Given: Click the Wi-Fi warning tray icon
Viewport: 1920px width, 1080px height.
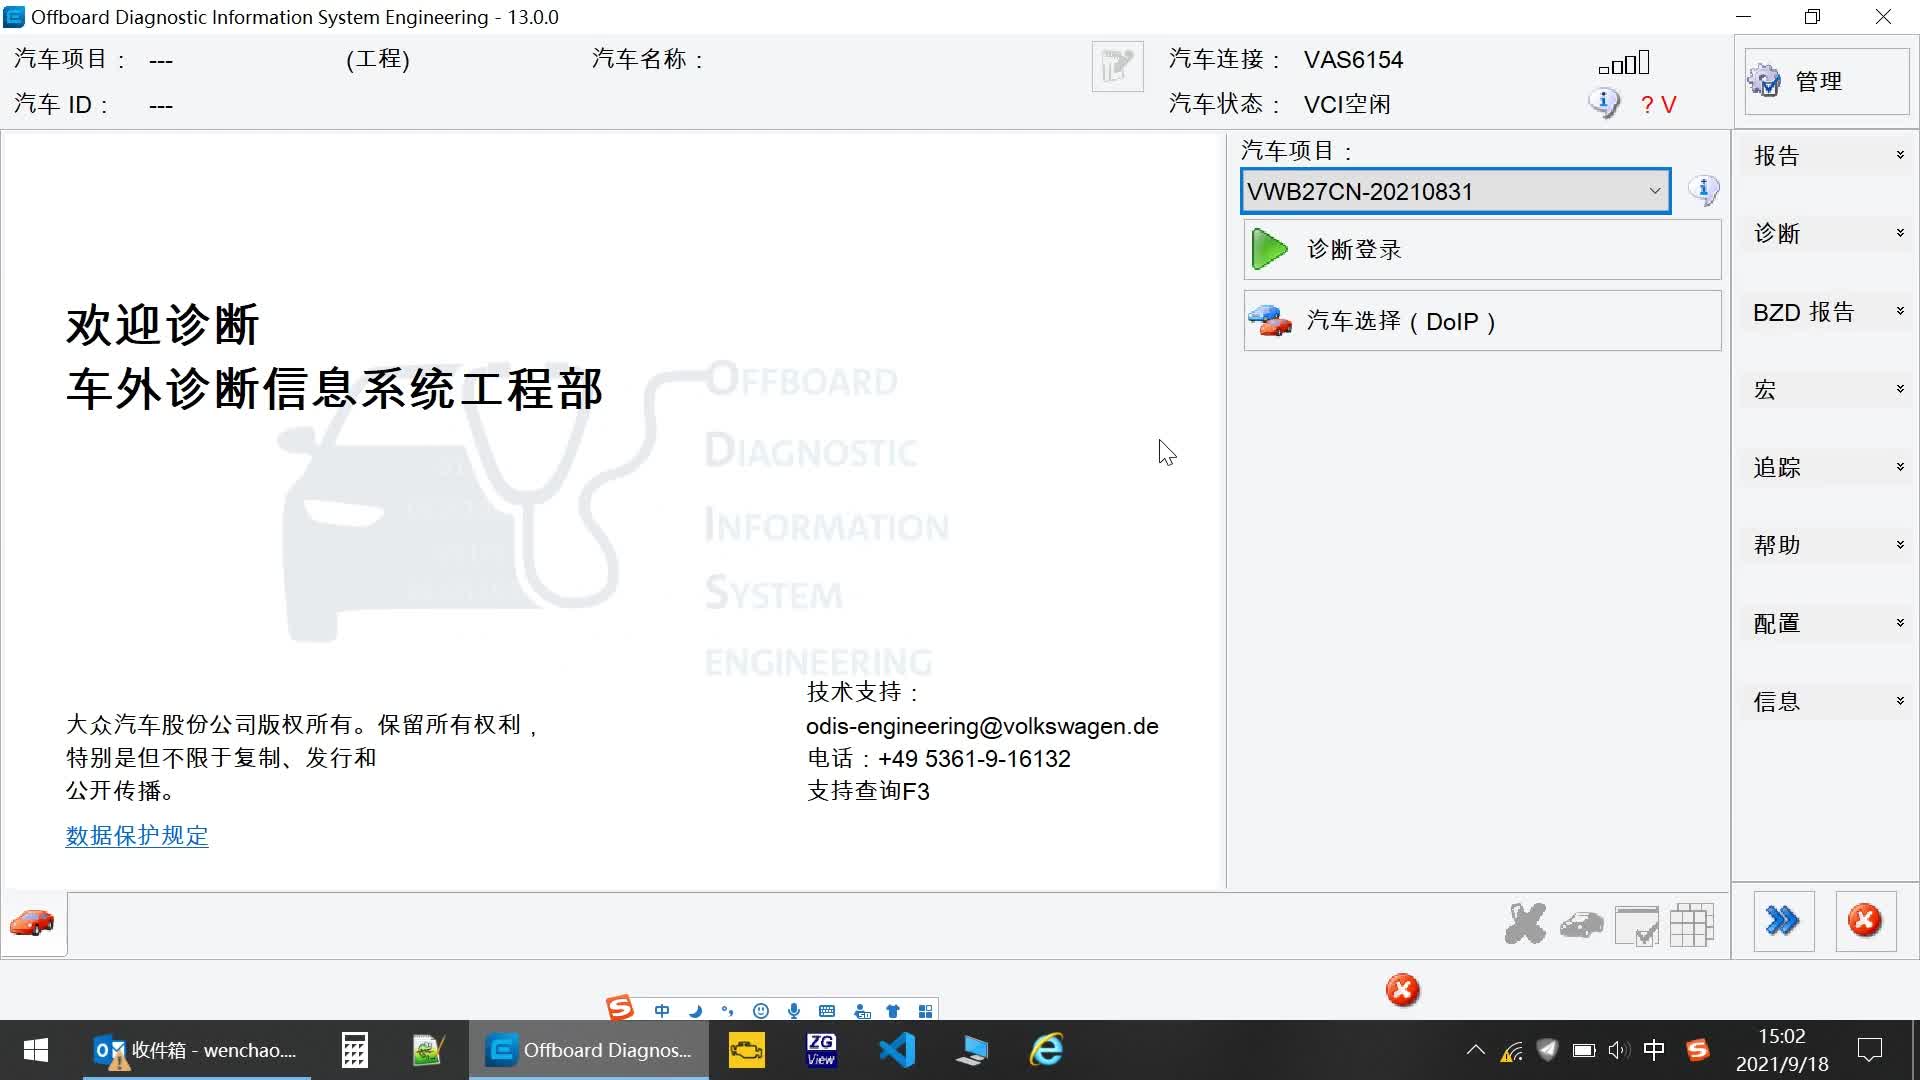Looking at the screenshot, I should pyautogui.click(x=1511, y=1050).
